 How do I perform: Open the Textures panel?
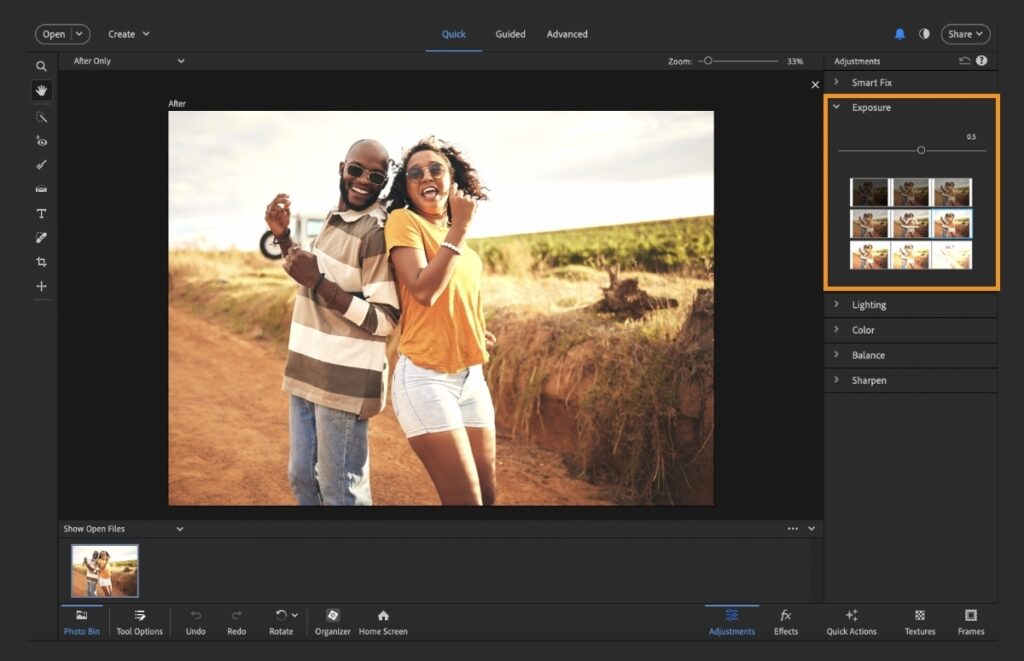pos(919,622)
